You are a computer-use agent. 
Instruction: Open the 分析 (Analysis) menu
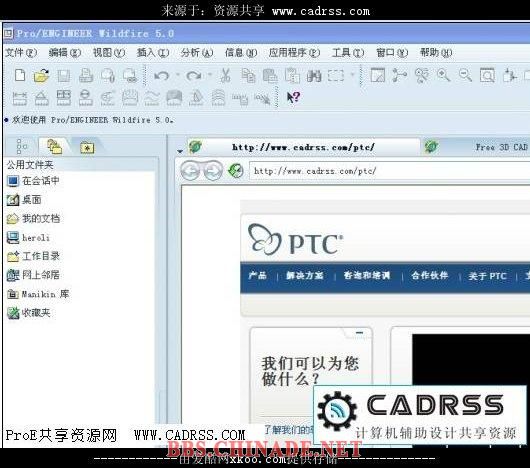click(x=197, y=53)
